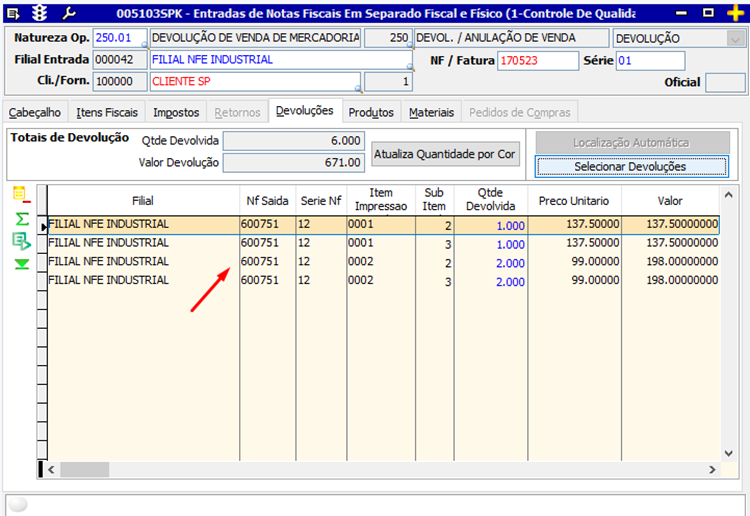The image size is (750, 516).
Task: Click the green export list icon
Action: (x=20, y=241)
